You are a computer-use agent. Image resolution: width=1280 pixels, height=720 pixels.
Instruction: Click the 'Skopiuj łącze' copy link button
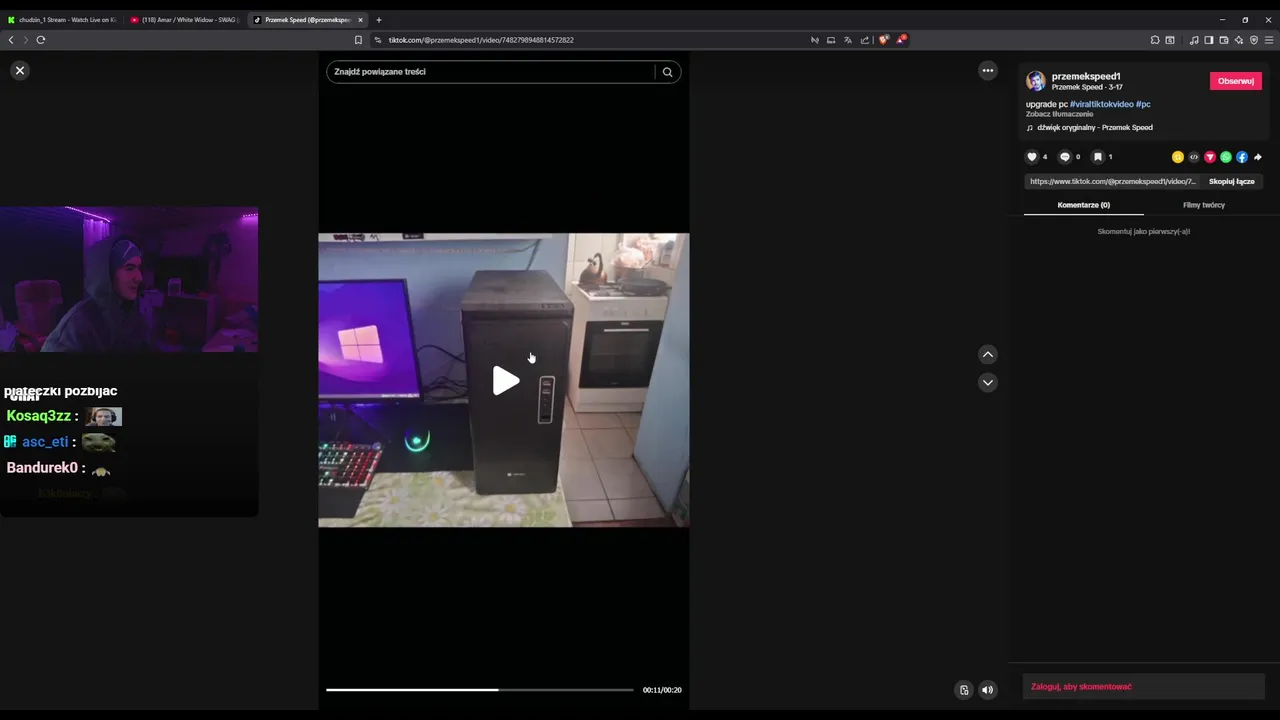[1232, 182]
